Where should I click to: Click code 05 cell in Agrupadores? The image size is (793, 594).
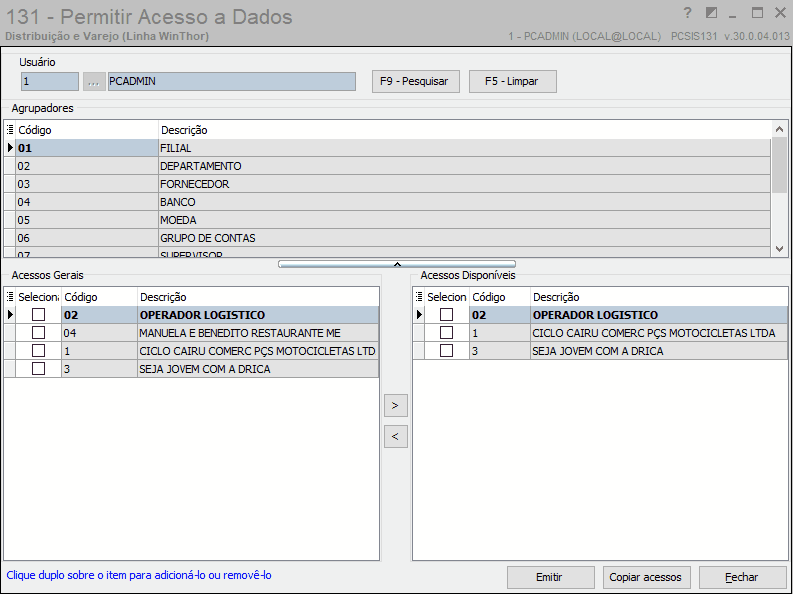click(86, 220)
